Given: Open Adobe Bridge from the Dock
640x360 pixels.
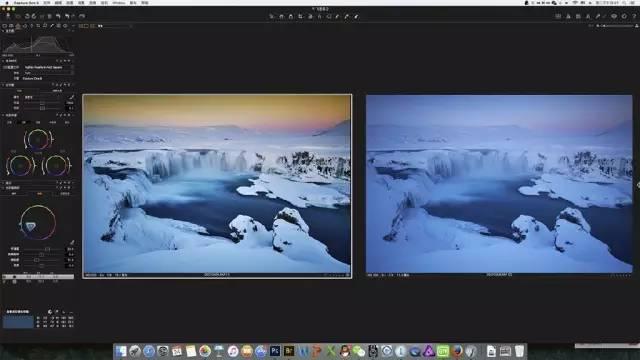Looking at the screenshot, I should coord(289,351).
